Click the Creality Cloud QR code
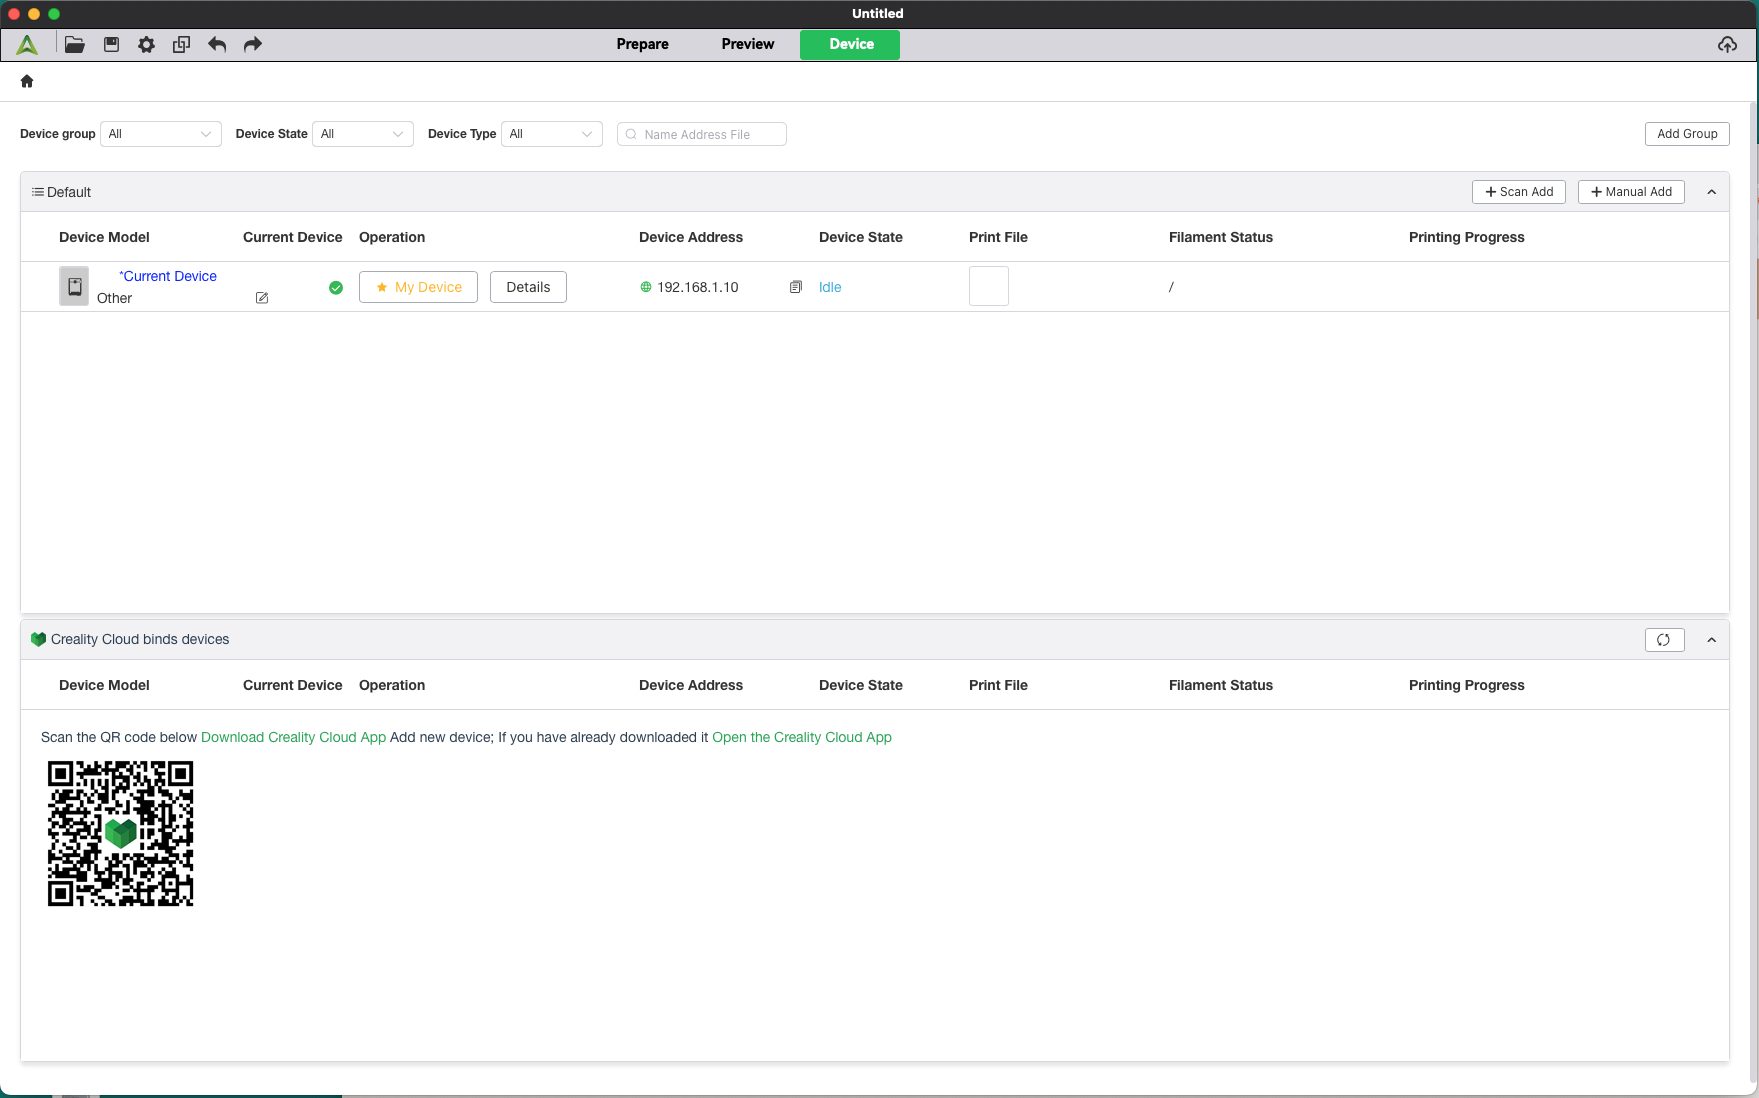1759x1098 pixels. point(121,834)
